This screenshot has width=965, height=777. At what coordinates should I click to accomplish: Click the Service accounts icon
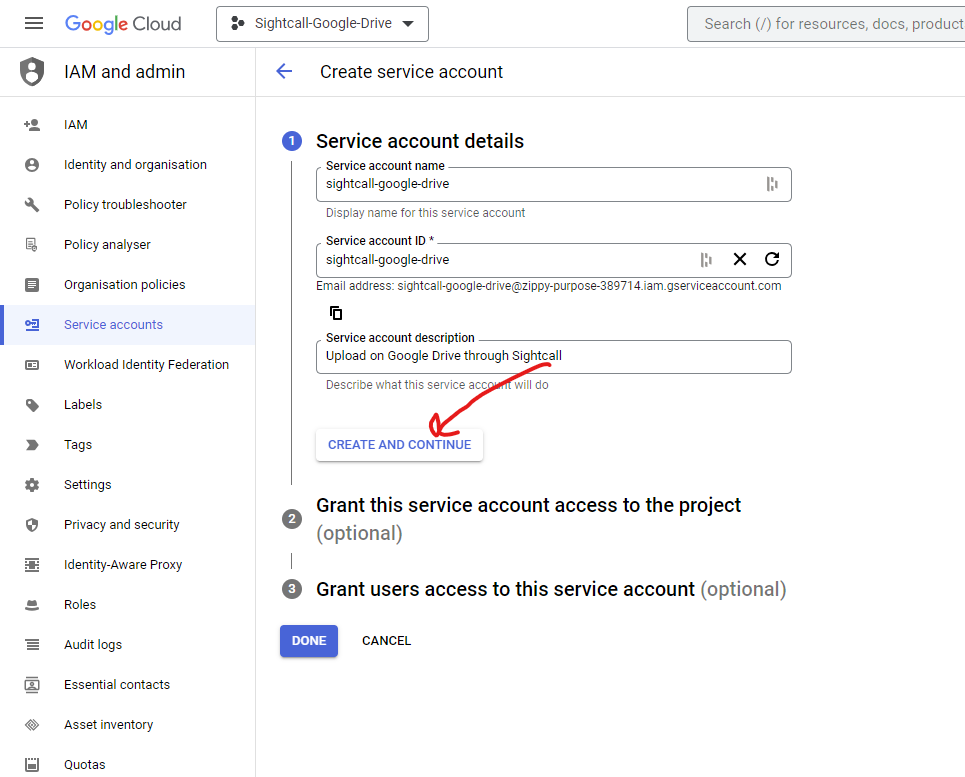point(32,325)
